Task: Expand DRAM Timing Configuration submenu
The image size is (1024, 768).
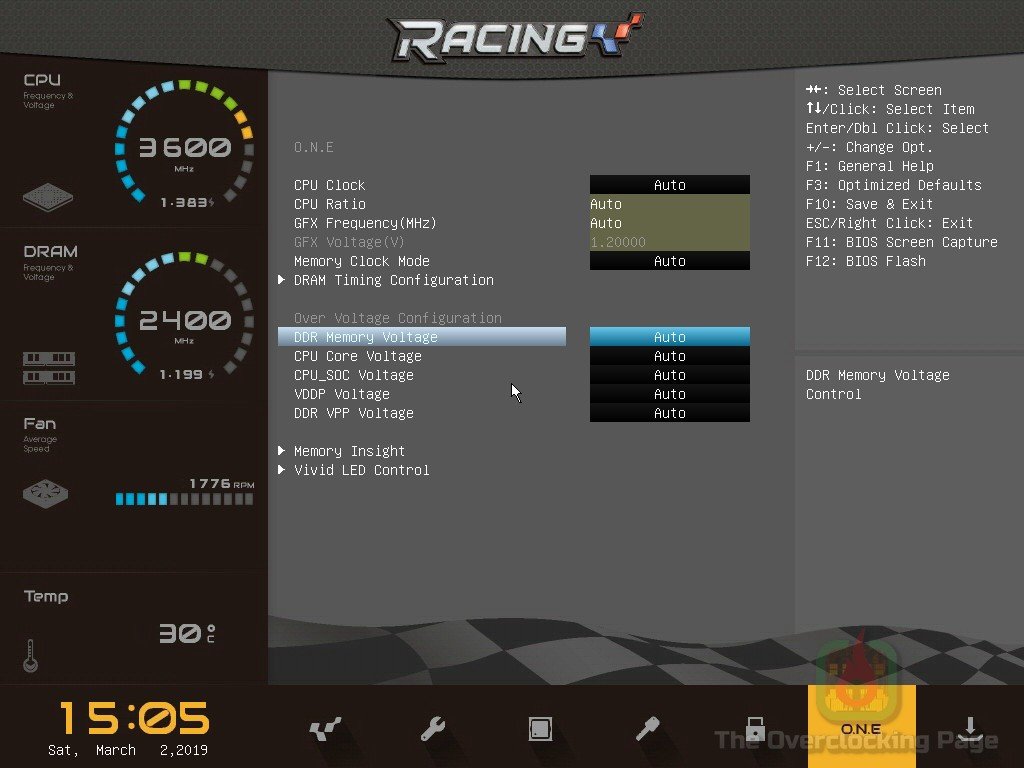Action: 393,280
